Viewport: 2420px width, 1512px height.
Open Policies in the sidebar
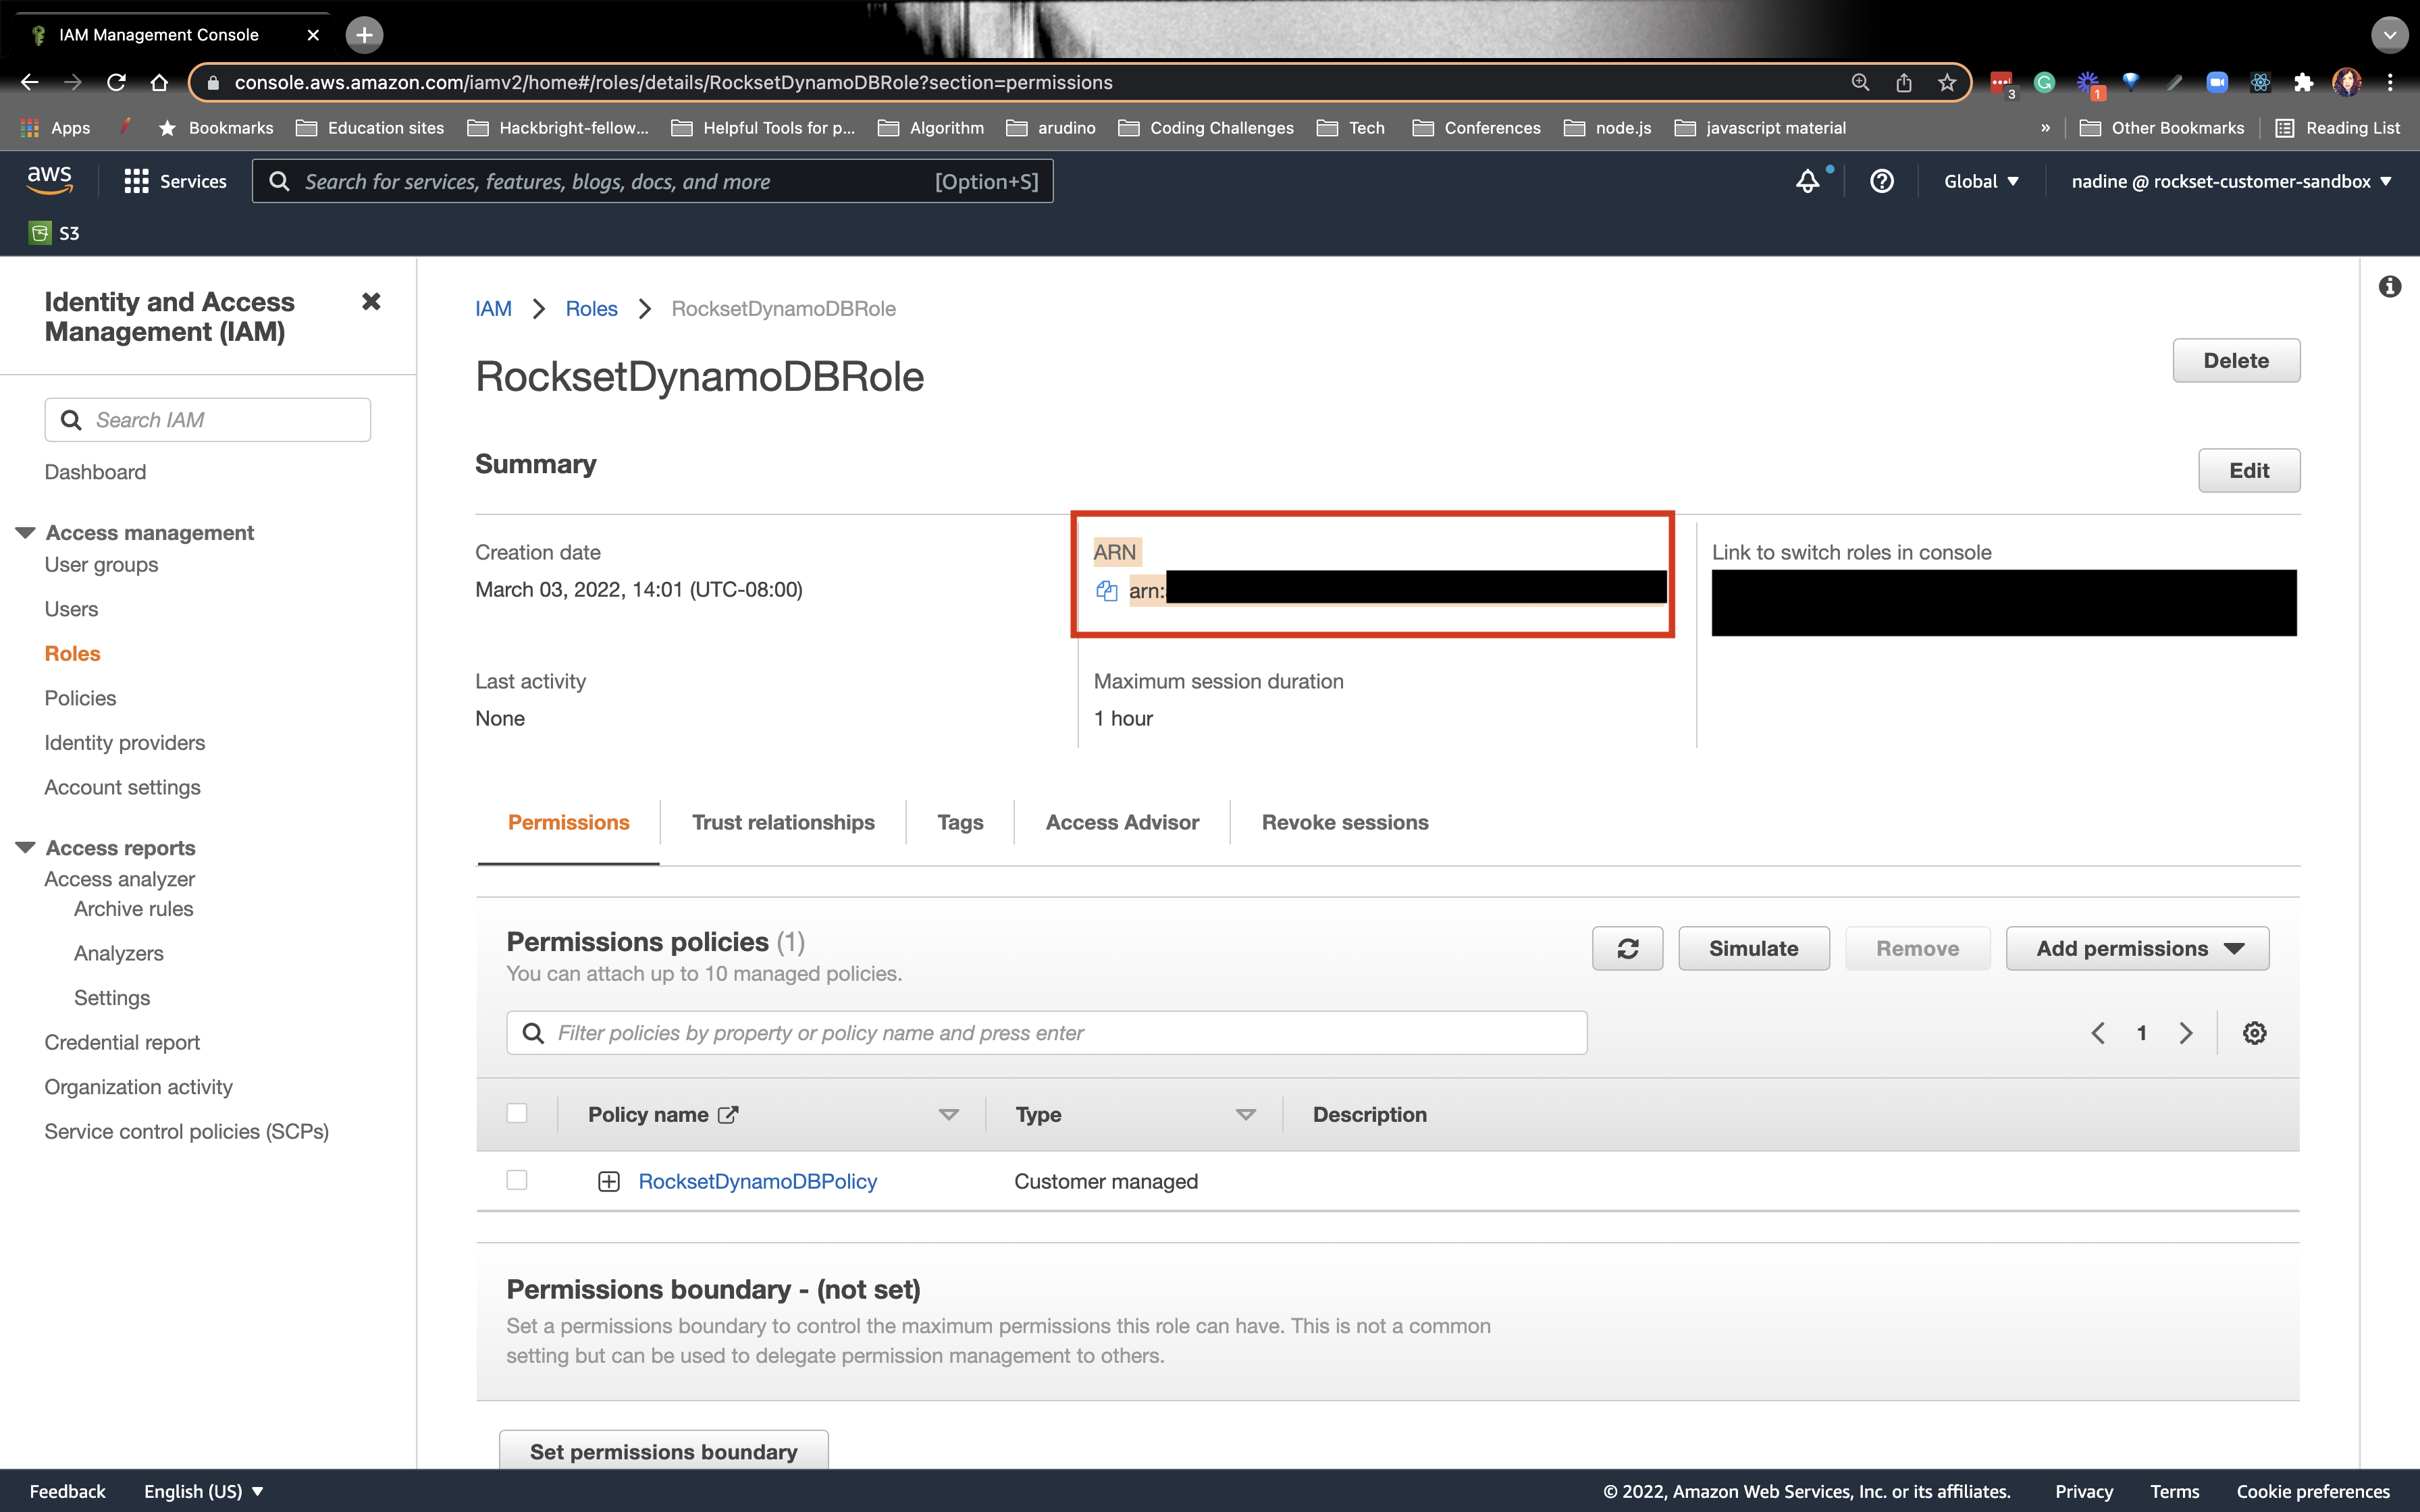[x=80, y=698]
